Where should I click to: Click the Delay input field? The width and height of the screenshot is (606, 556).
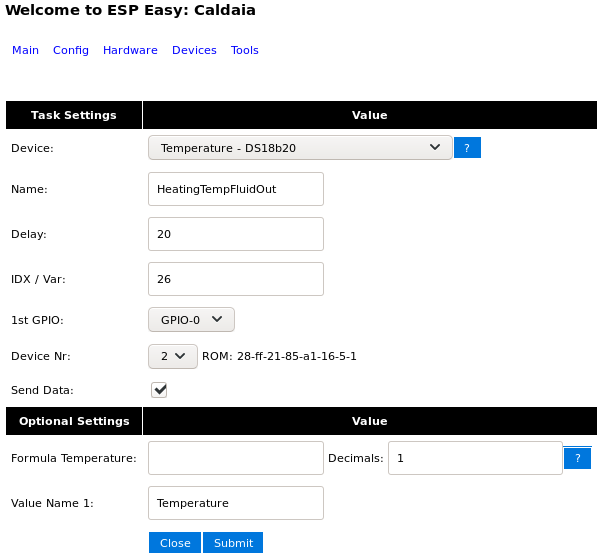236,234
